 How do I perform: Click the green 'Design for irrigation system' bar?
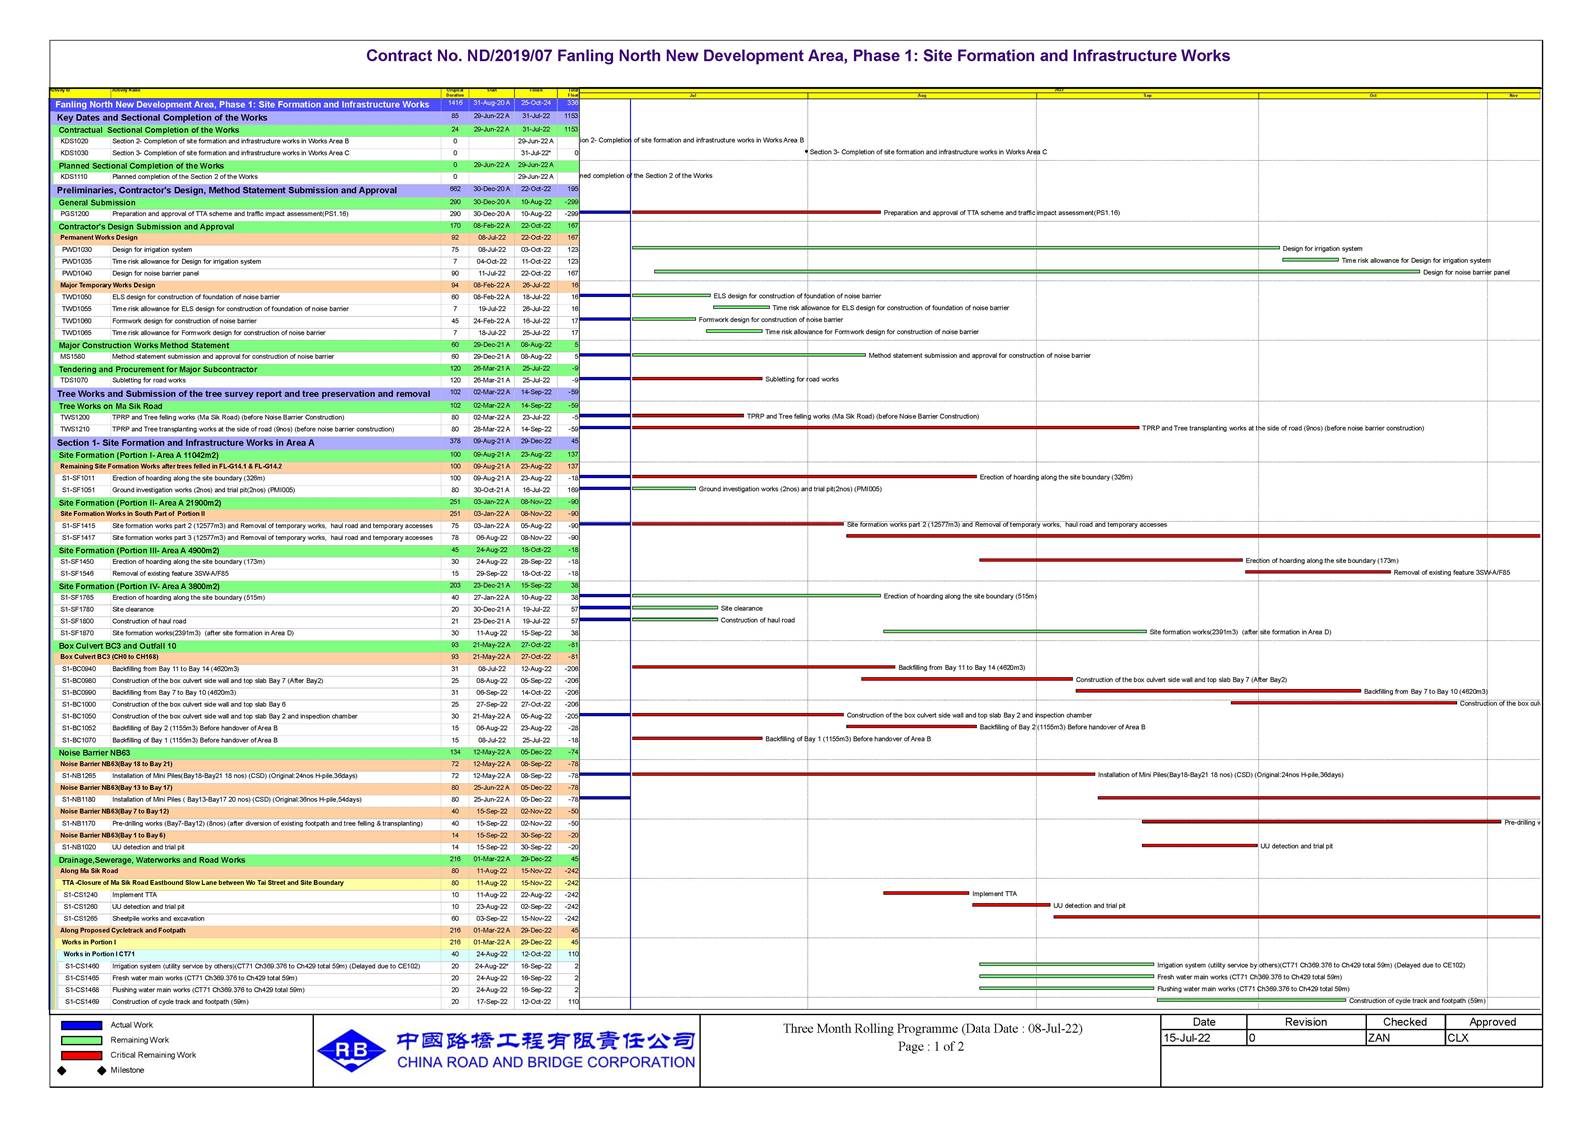click(955, 248)
